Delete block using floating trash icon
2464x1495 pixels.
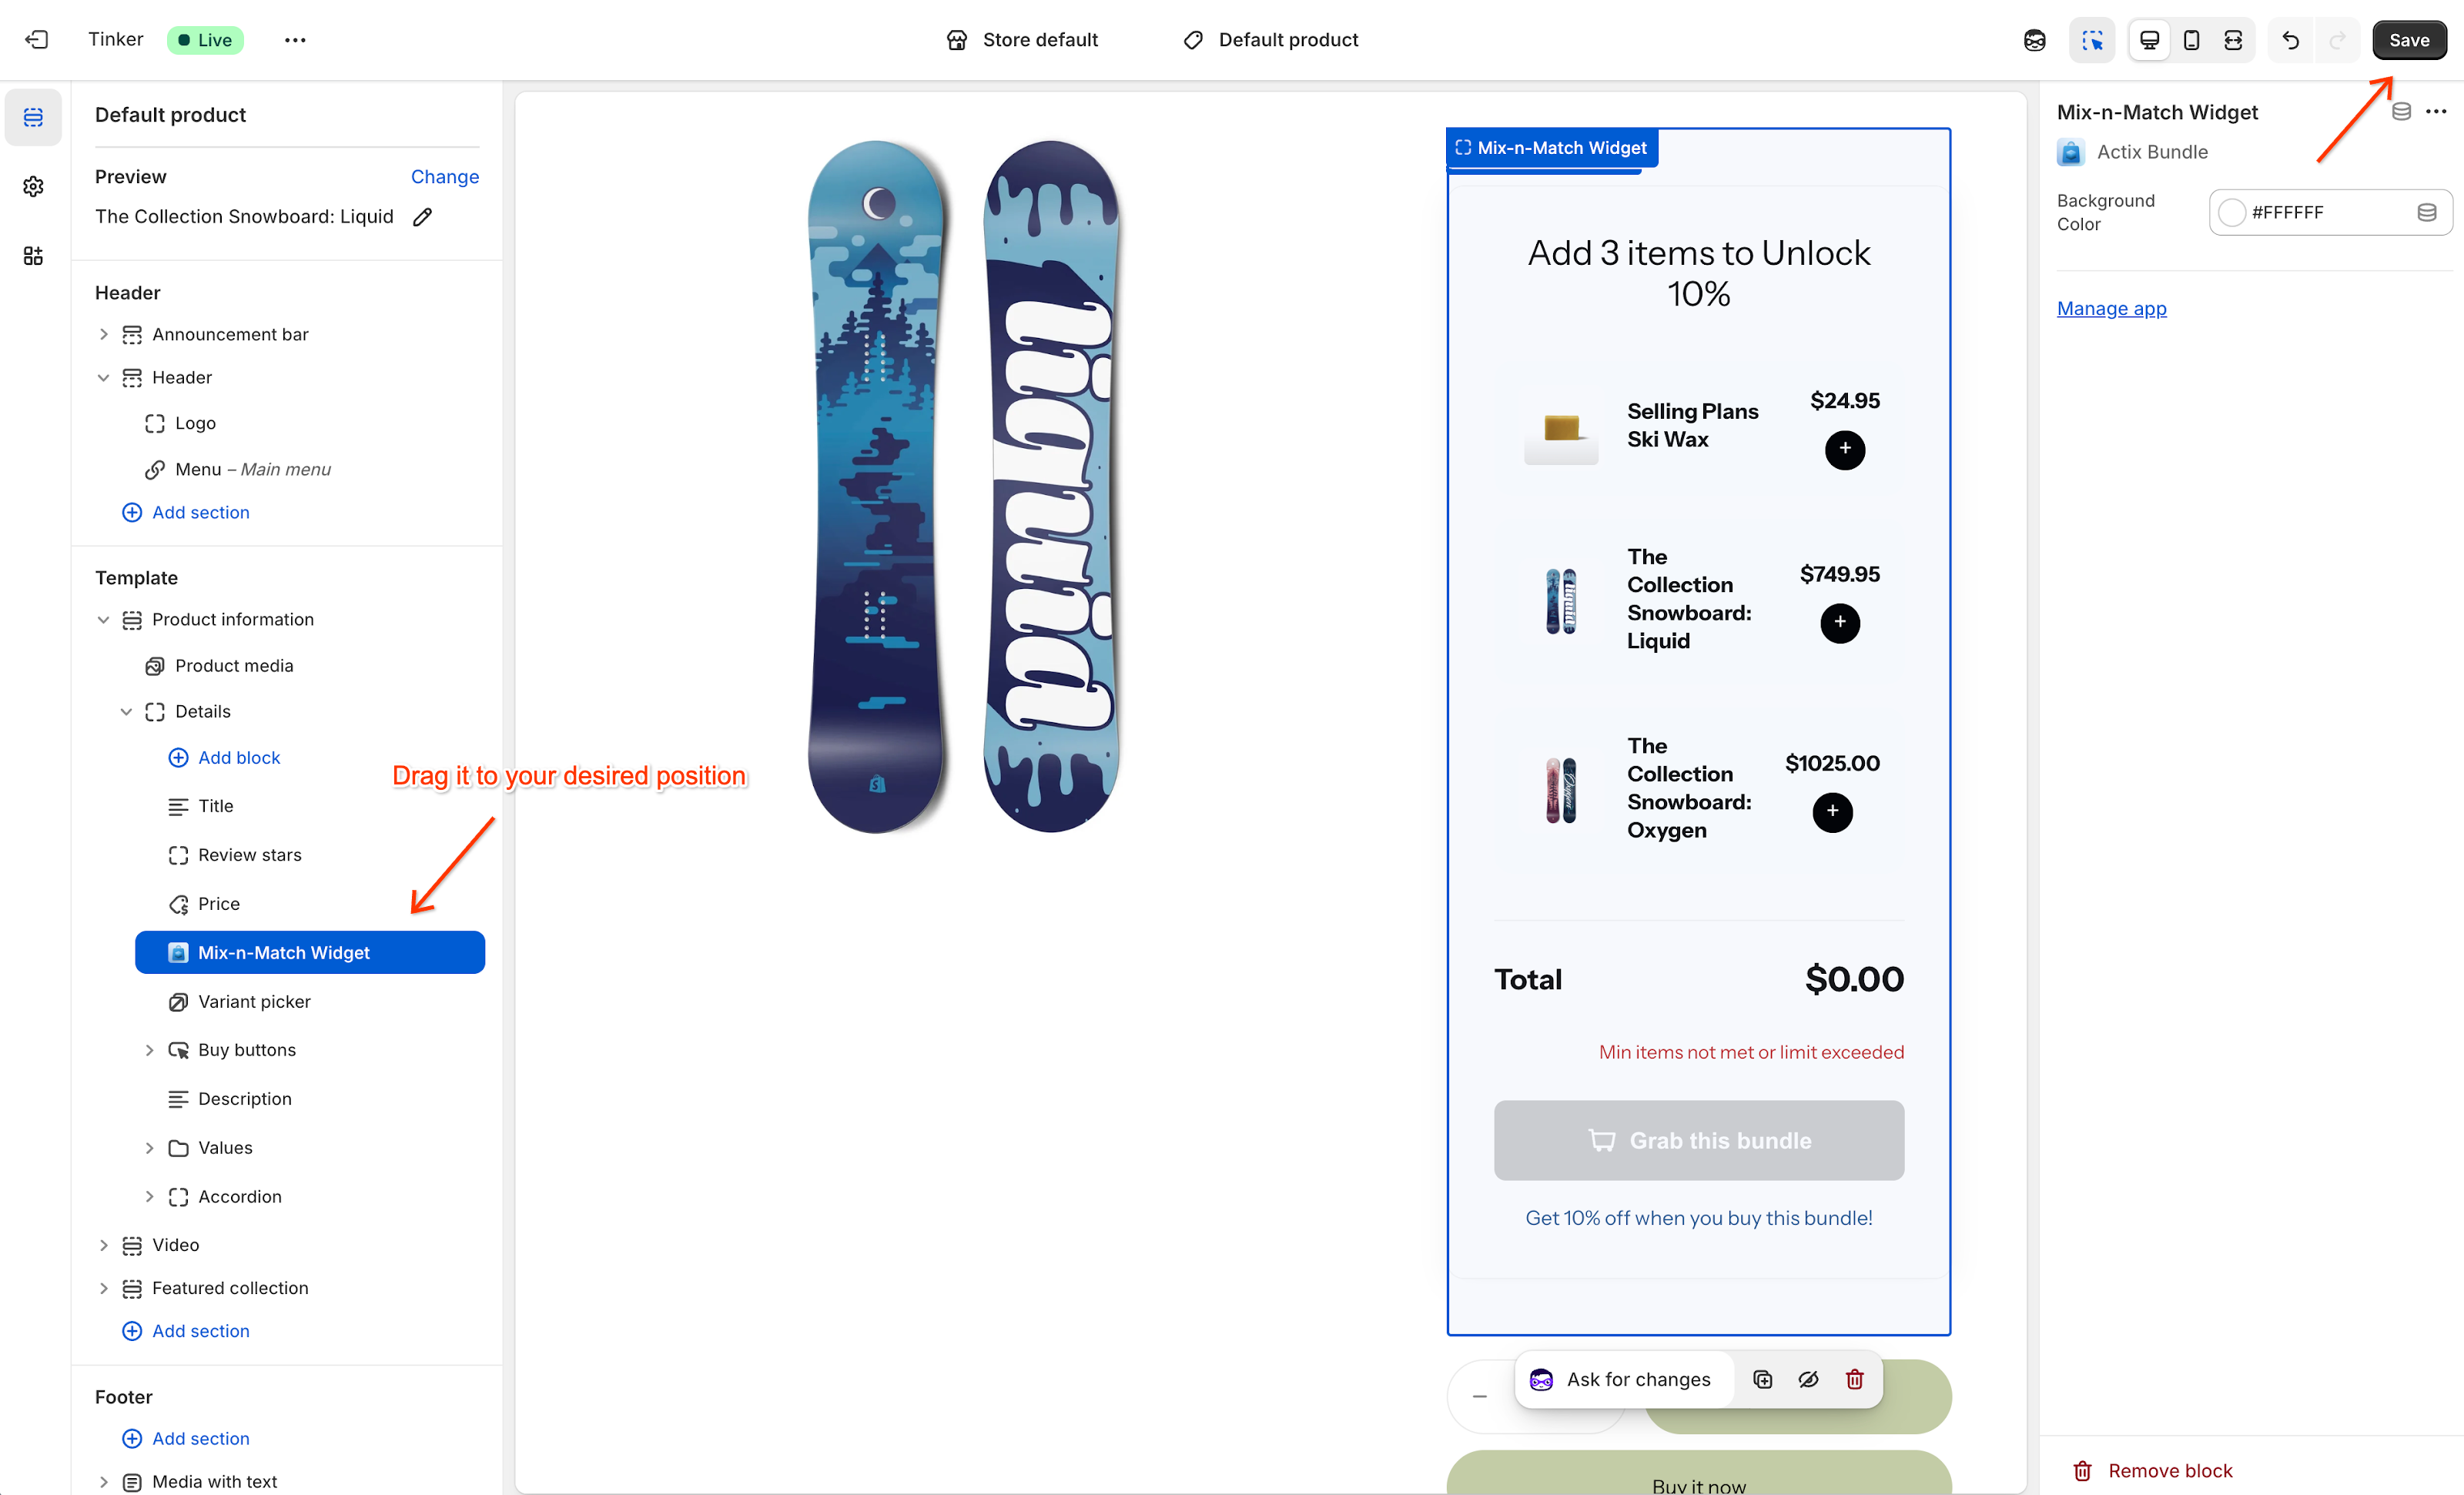pyautogui.click(x=1855, y=1379)
